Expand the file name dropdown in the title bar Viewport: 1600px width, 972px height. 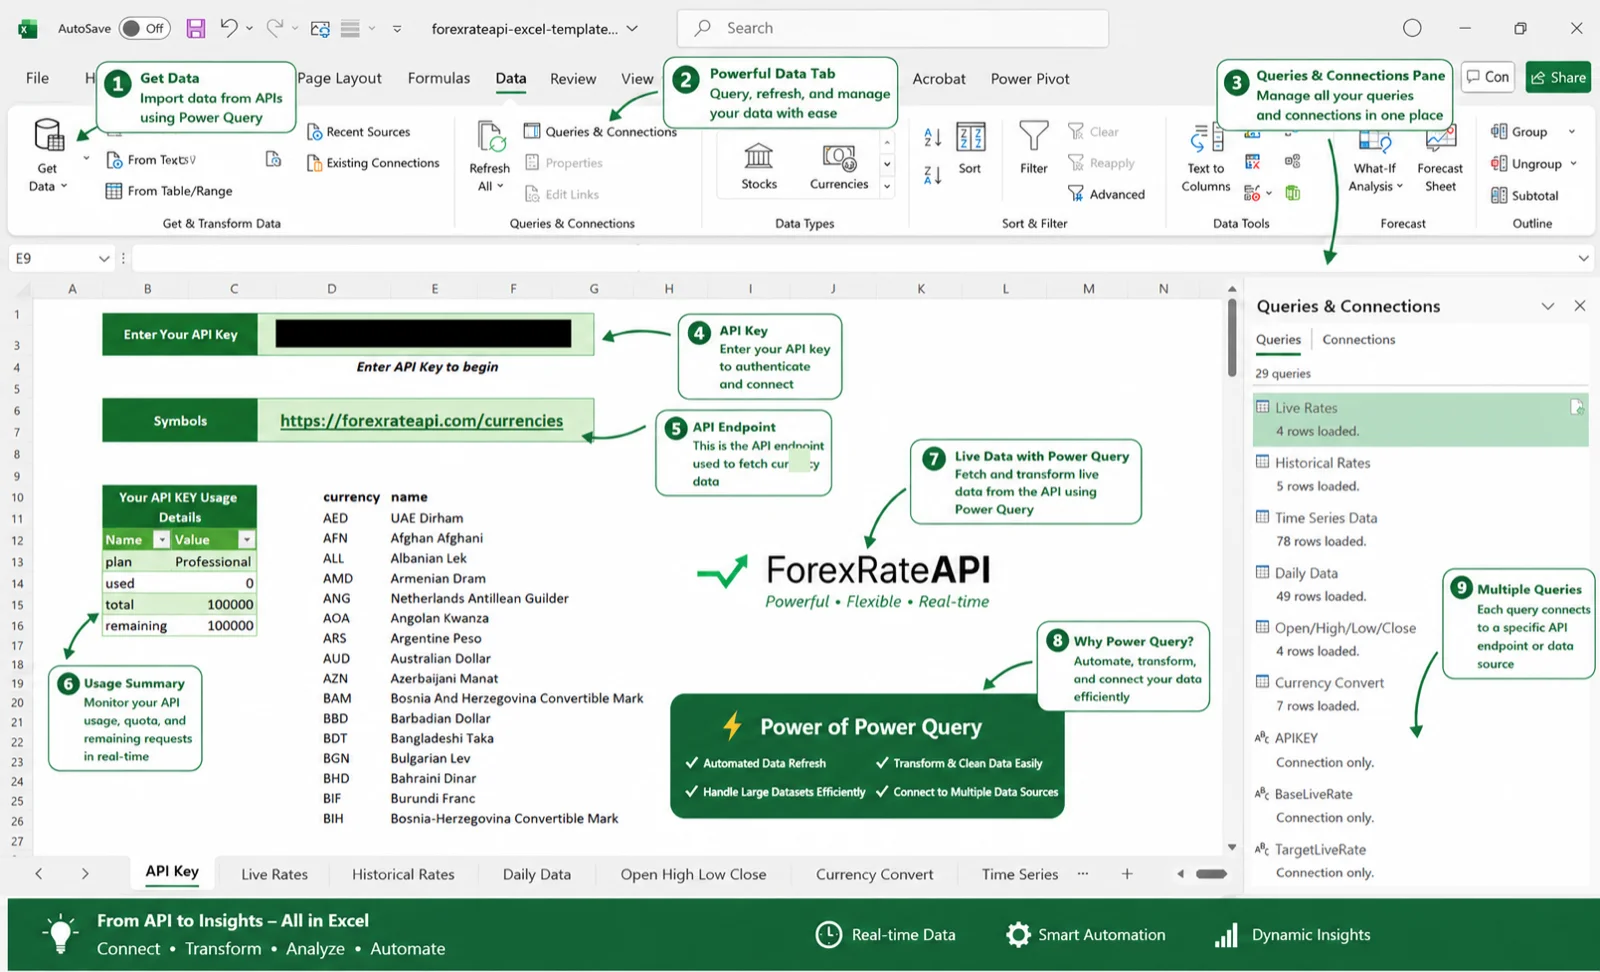point(632,29)
